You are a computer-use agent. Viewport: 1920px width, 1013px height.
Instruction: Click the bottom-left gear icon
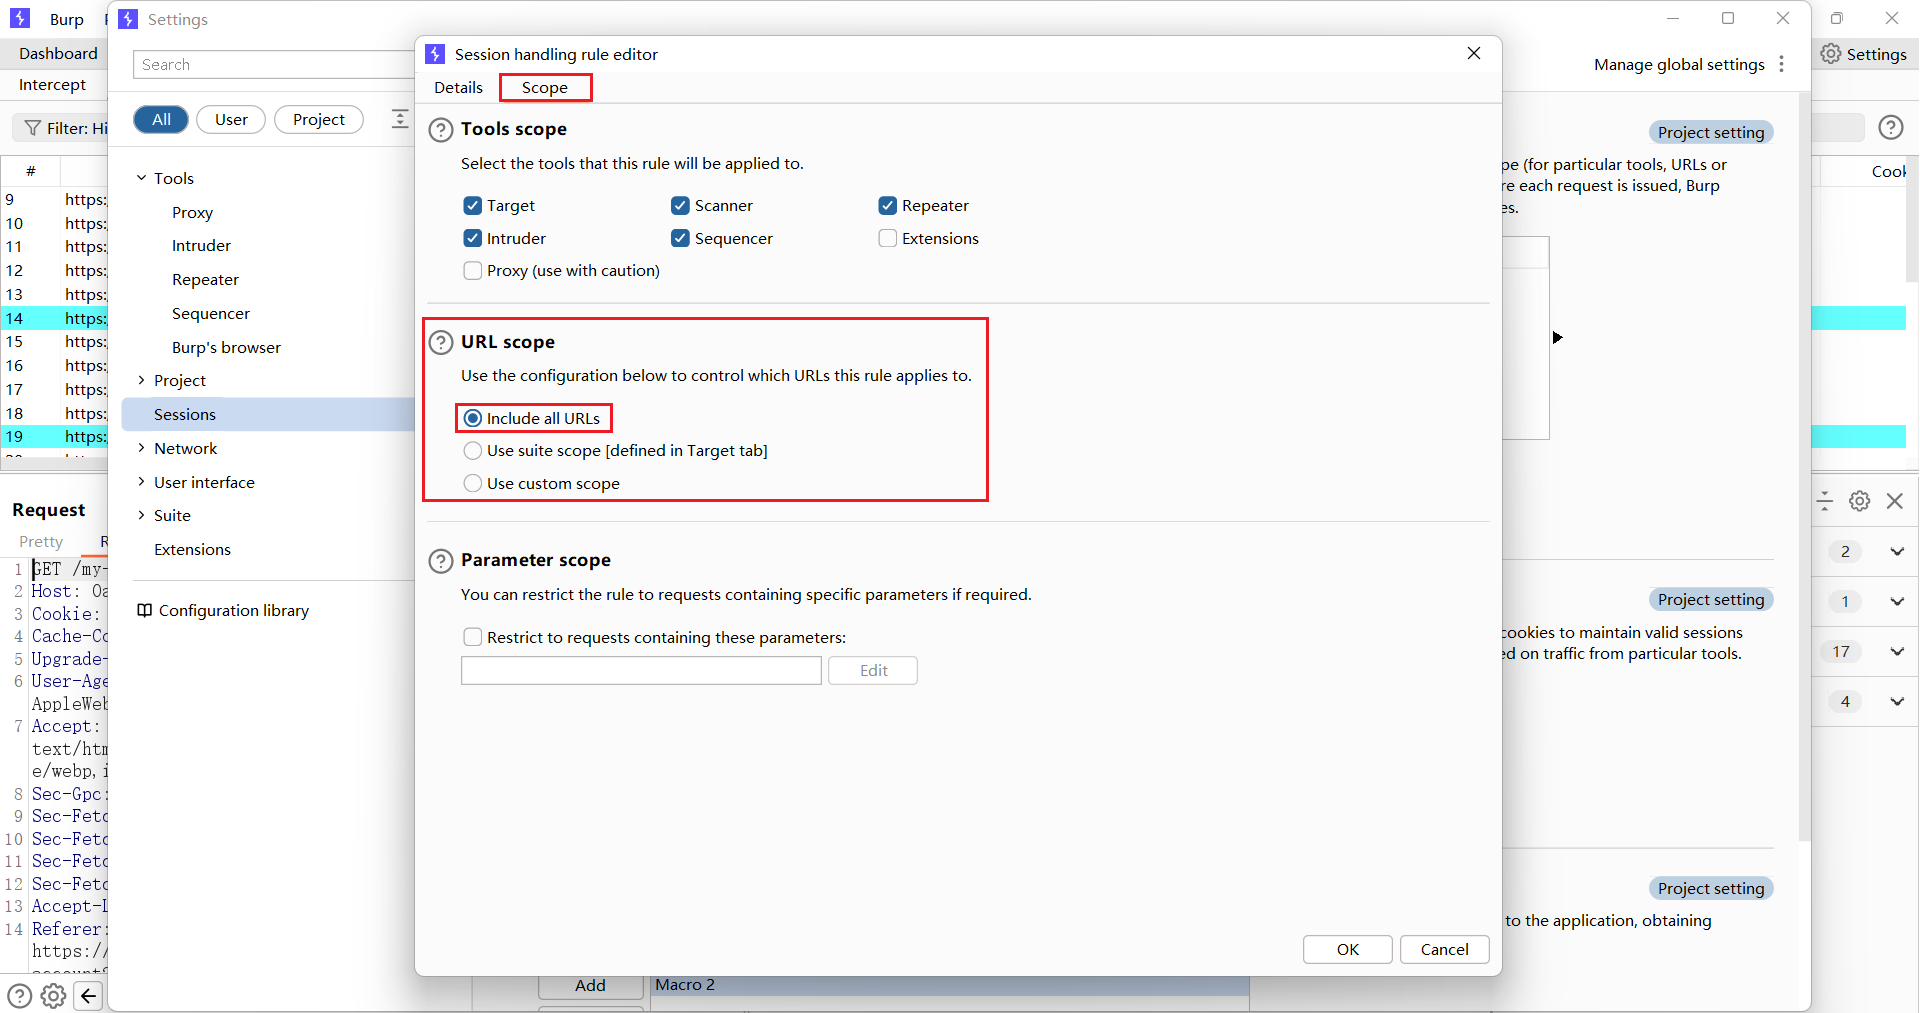point(53,996)
